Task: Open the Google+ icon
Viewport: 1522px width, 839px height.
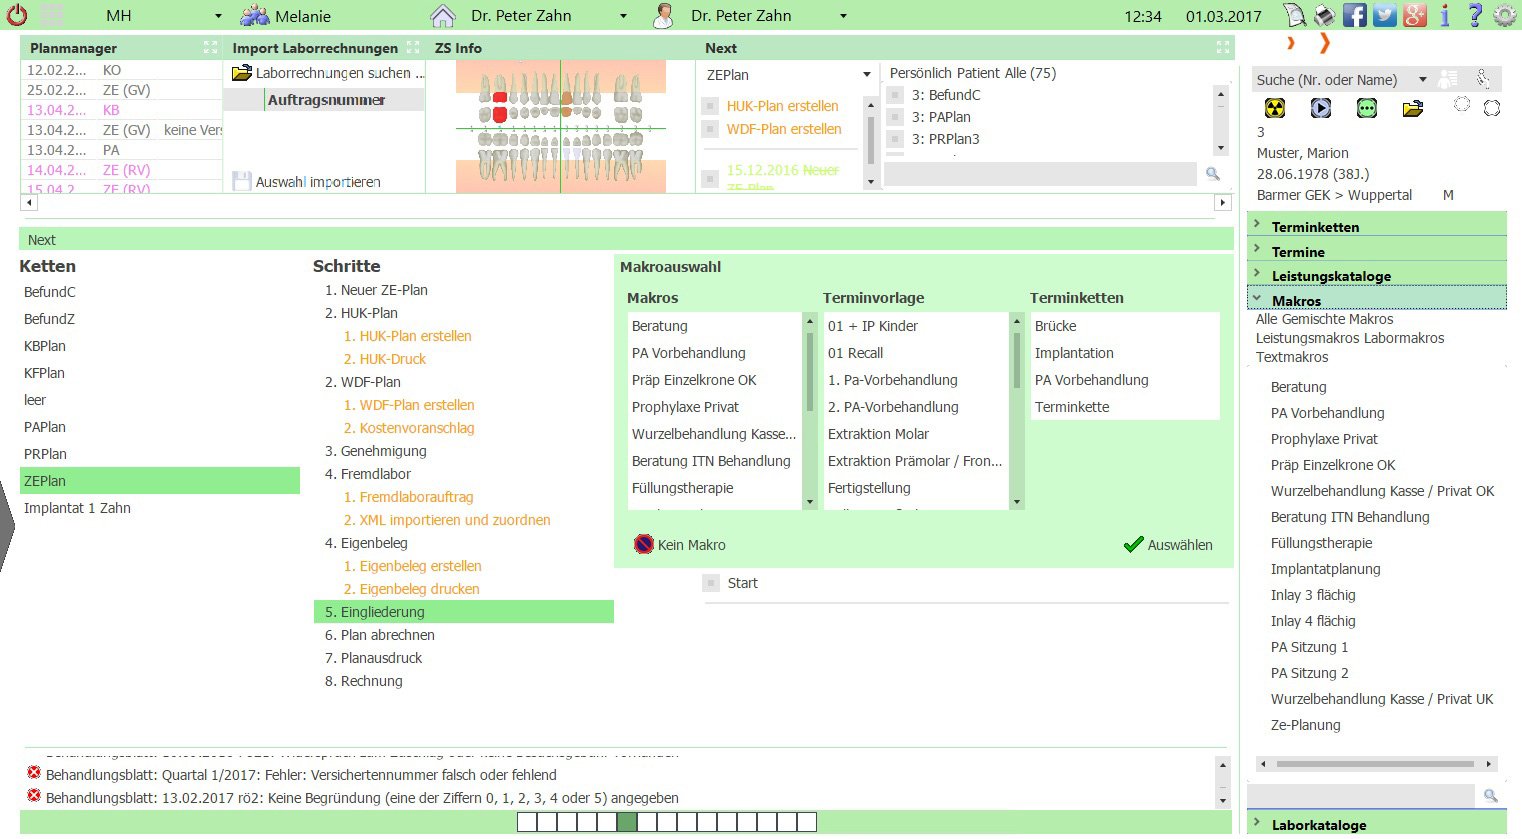Action: (x=1414, y=15)
